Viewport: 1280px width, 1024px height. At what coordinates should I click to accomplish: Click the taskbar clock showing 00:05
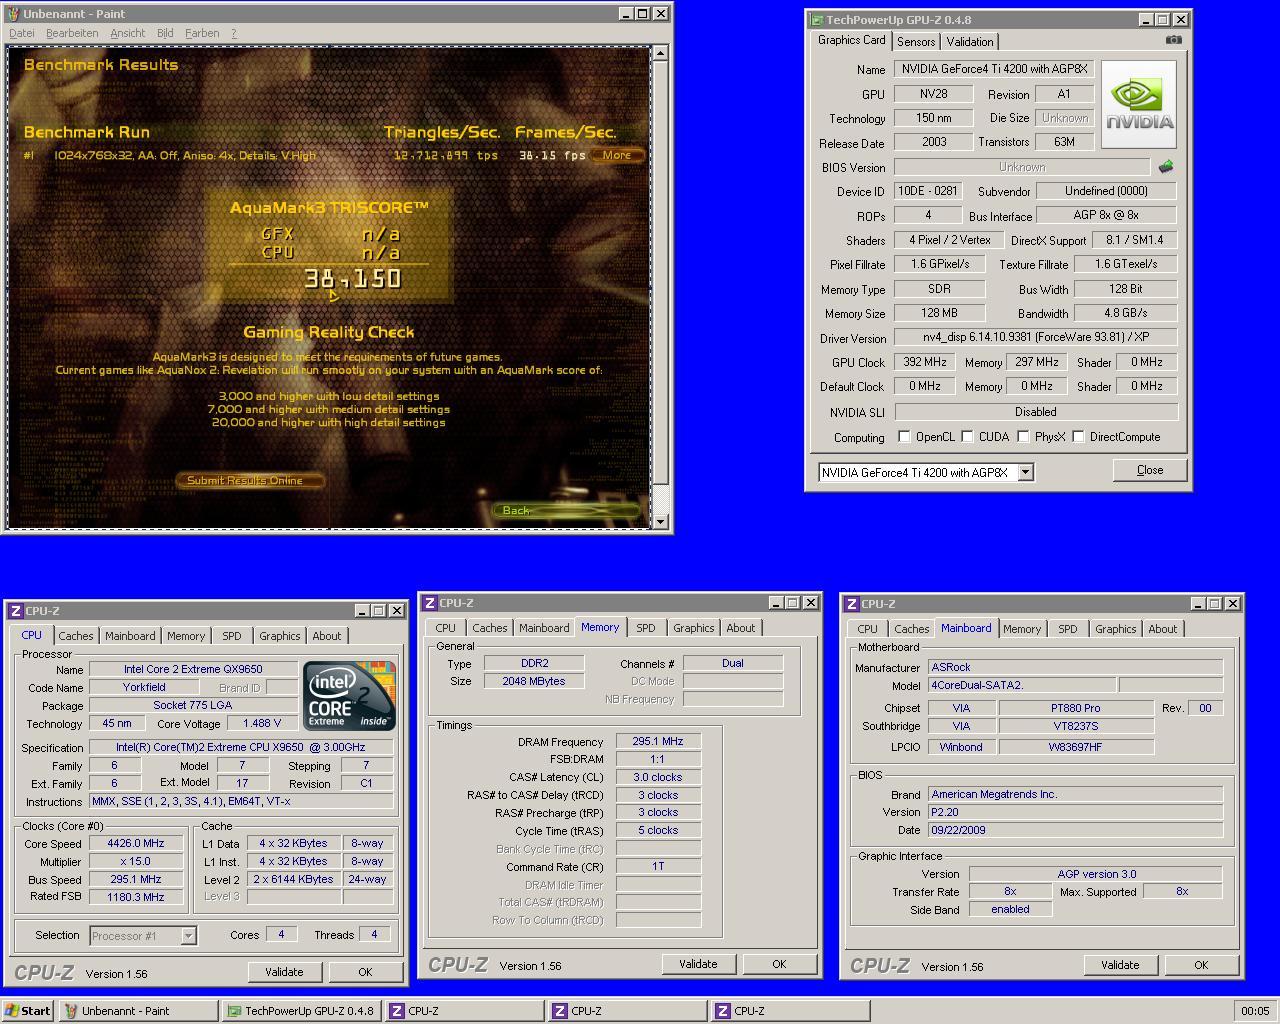(x=1255, y=1011)
